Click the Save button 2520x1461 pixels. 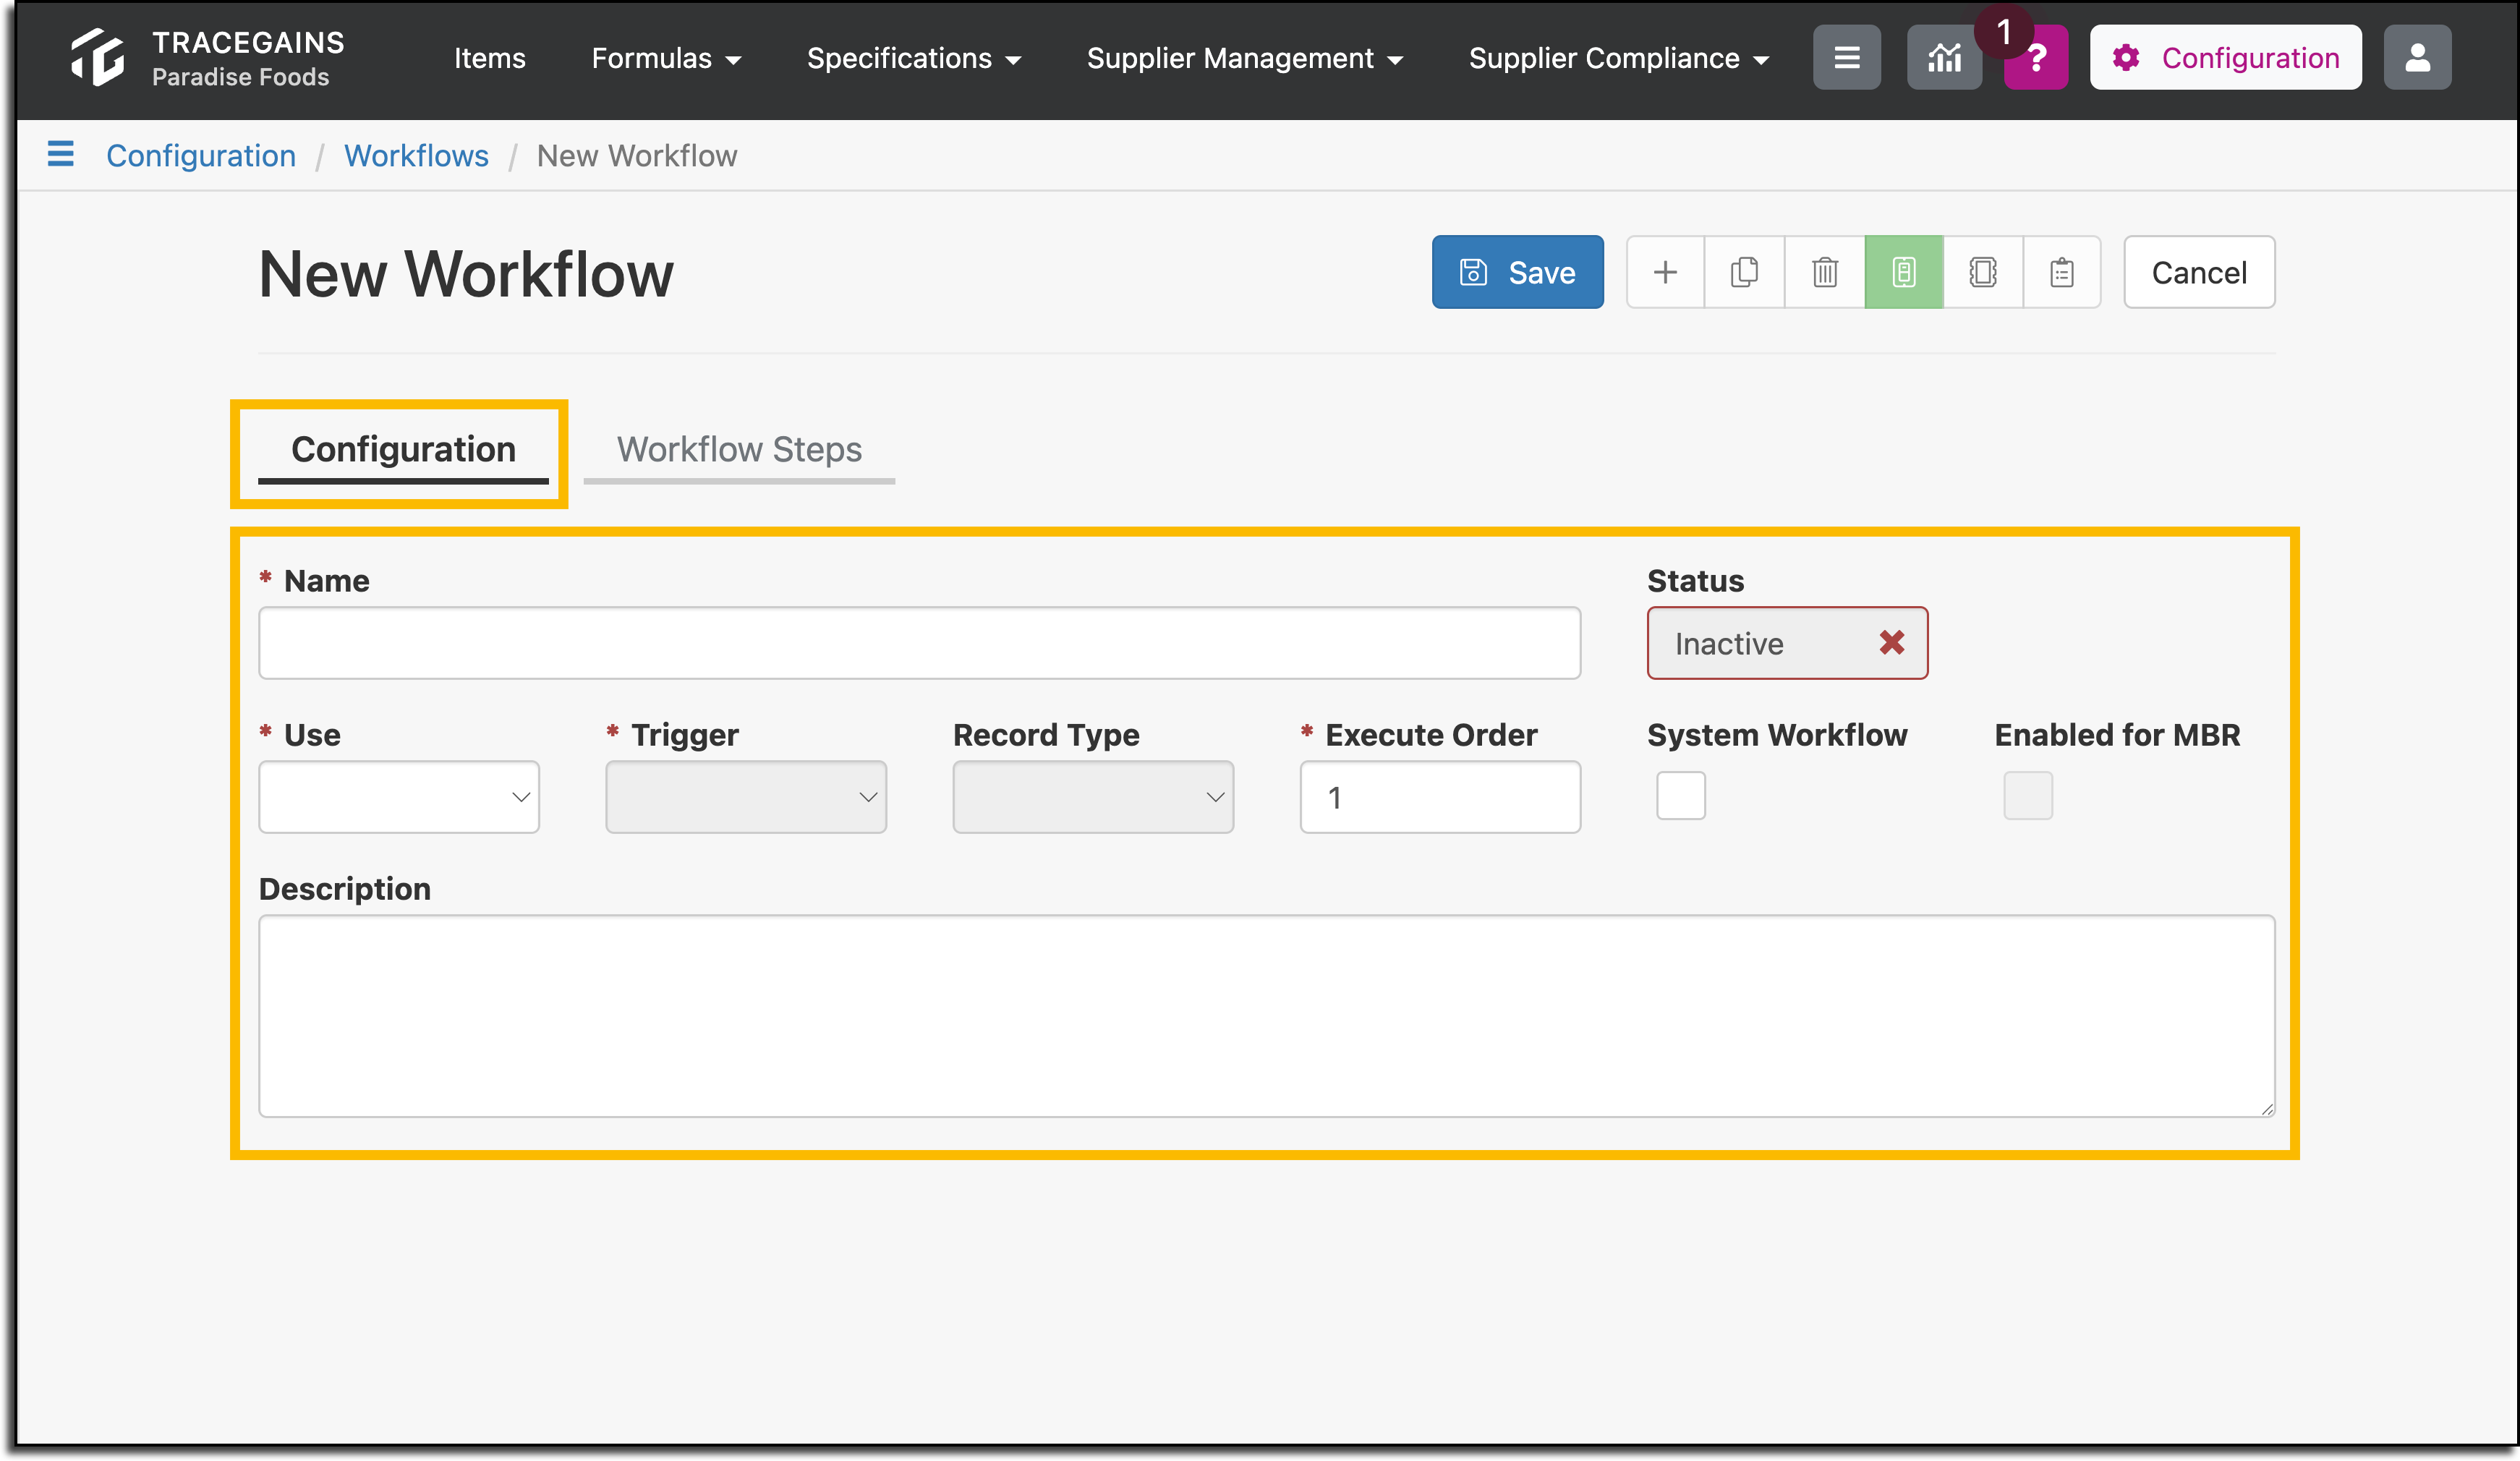[x=1517, y=272]
